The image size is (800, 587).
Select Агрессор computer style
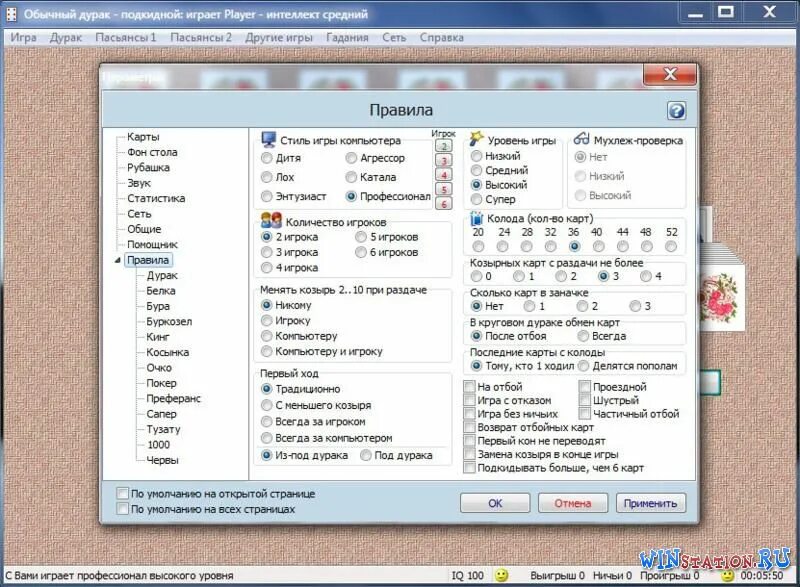pyautogui.click(x=375, y=158)
